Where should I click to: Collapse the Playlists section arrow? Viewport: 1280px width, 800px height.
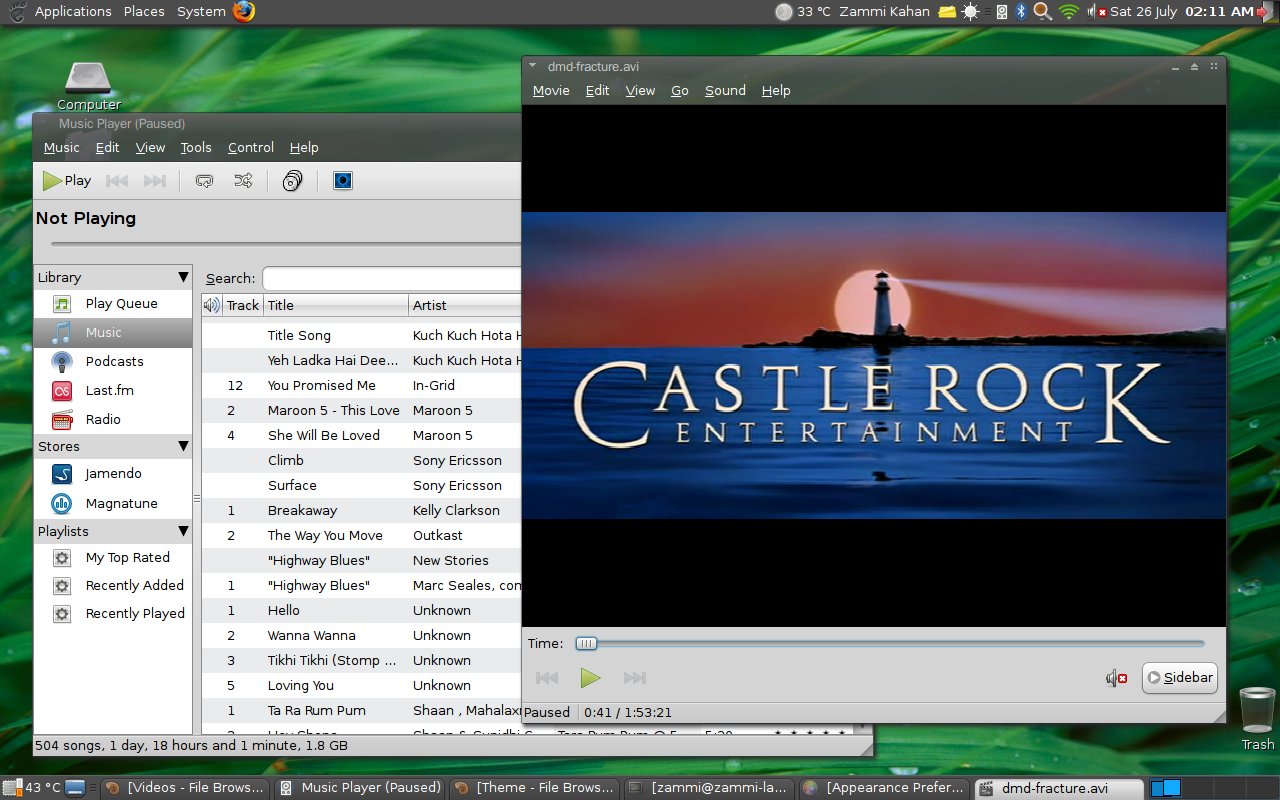tap(183, 531)
